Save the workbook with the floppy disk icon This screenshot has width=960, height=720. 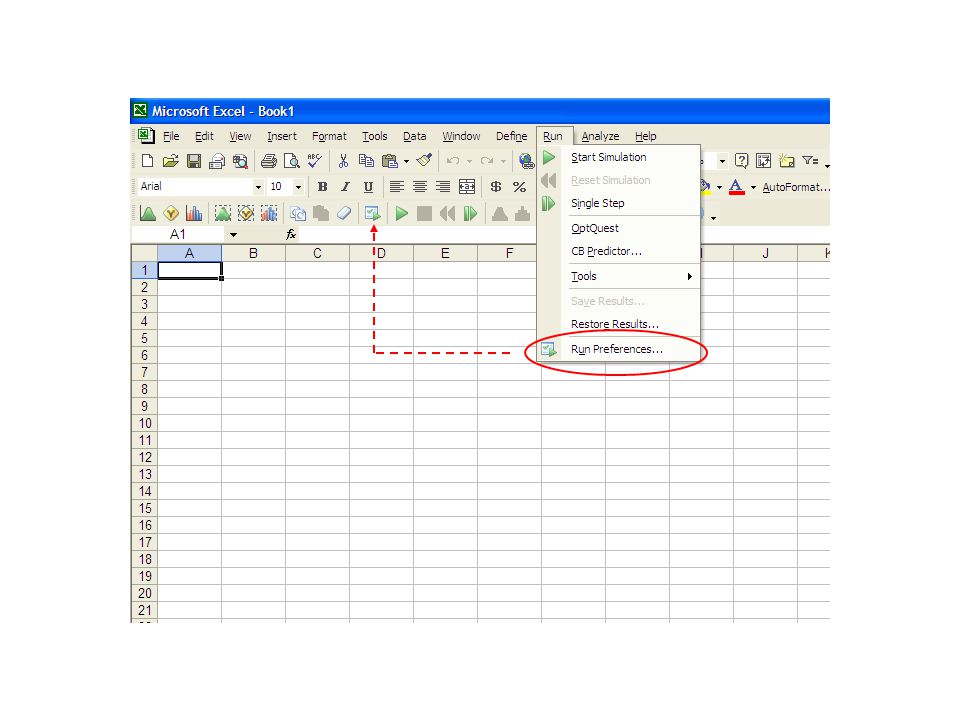(194, 161)
